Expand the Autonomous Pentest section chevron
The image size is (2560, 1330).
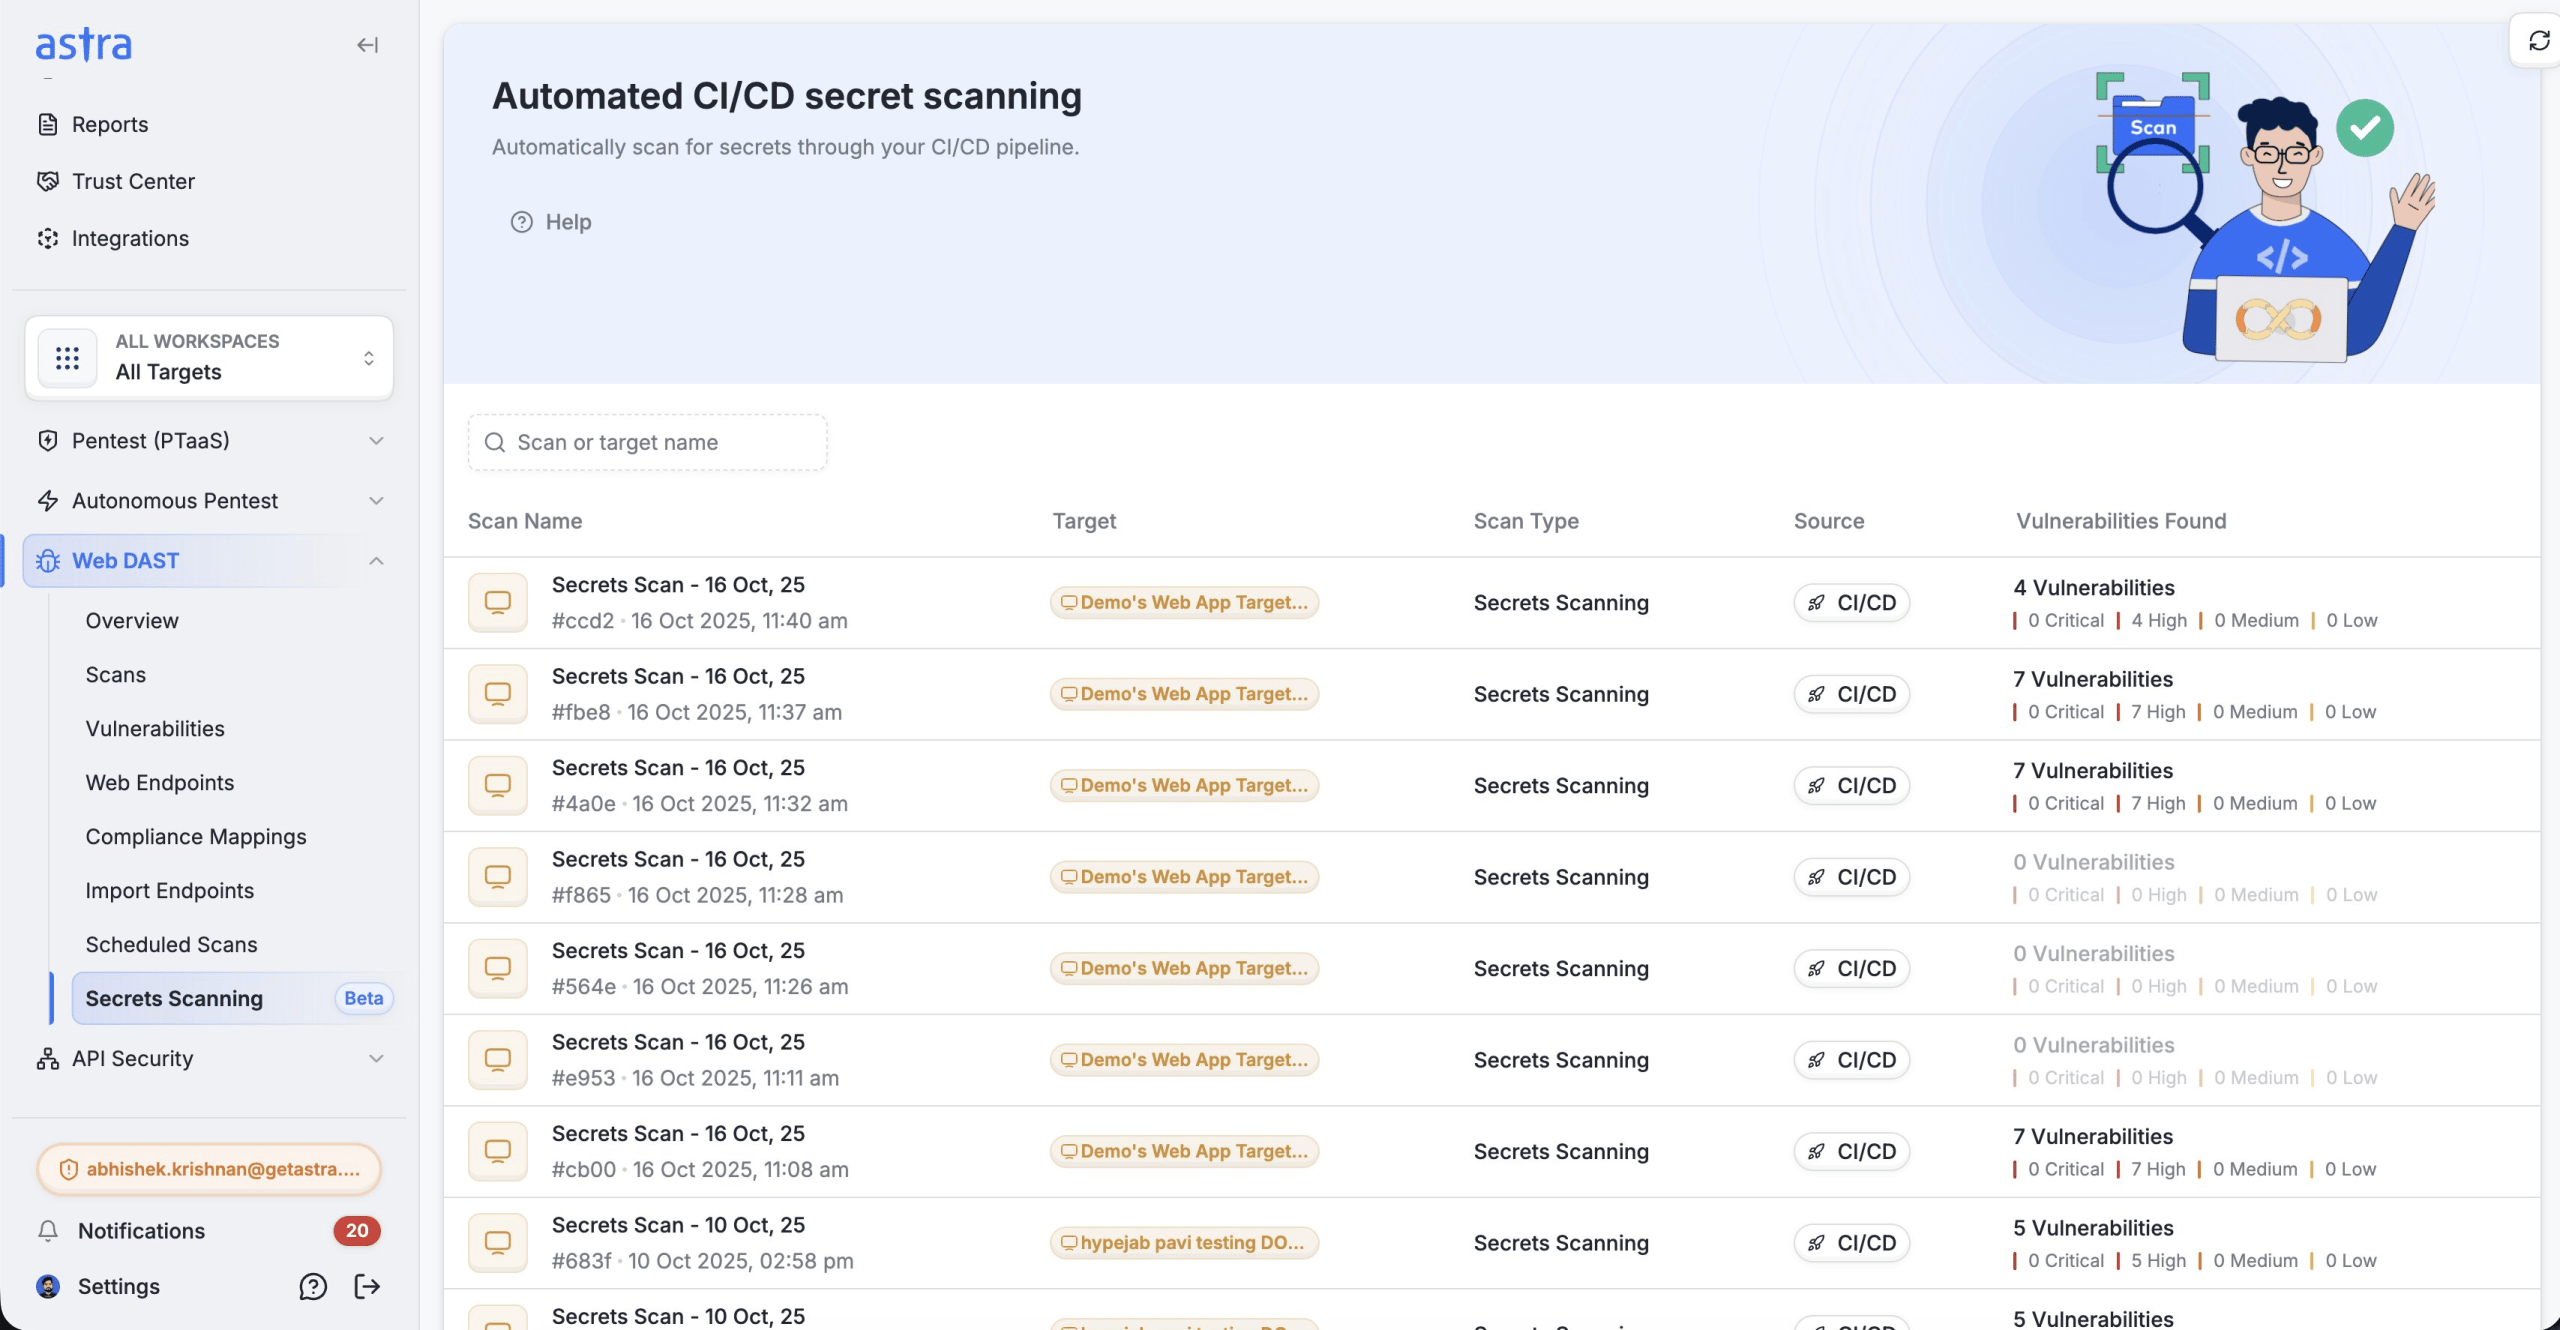click(376, 501)
